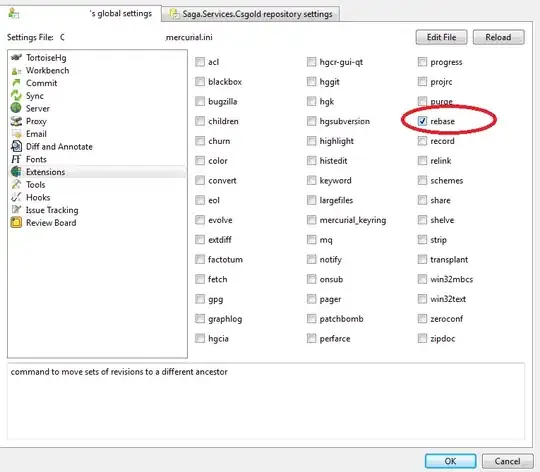Enable the fetch extension
This screenshot has height=472, width=540.
tap(200, 279)
